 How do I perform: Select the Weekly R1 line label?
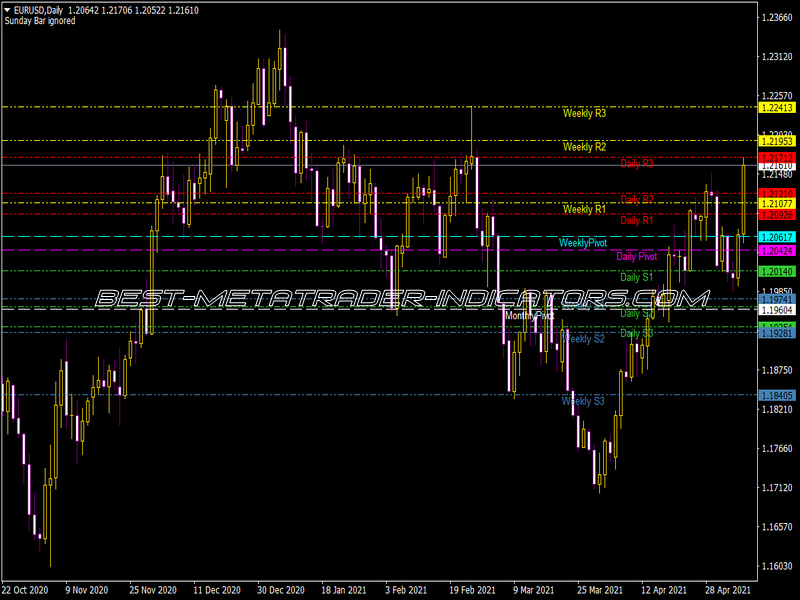[x=585, y=210]
